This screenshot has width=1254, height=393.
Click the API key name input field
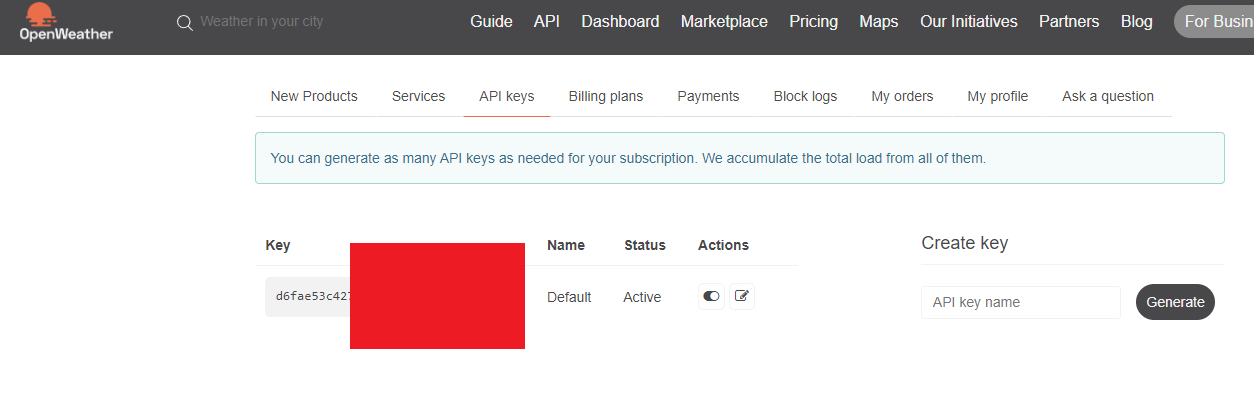click(x=1021, y=302)
